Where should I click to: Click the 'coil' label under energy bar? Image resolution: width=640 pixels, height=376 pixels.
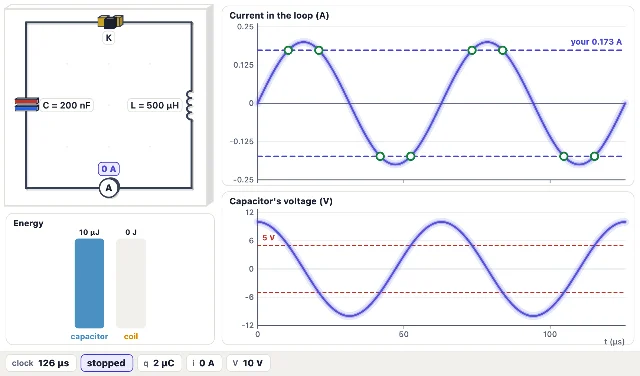click(131, 336)
